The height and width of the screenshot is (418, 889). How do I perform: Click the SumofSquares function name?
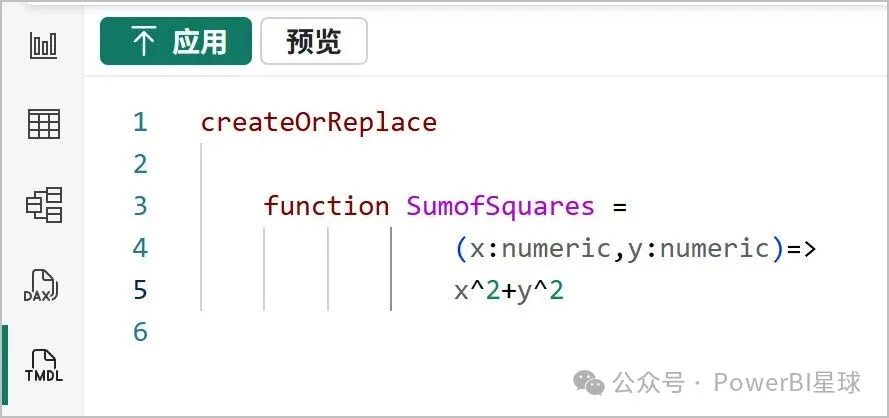click(x=500, y=206)
